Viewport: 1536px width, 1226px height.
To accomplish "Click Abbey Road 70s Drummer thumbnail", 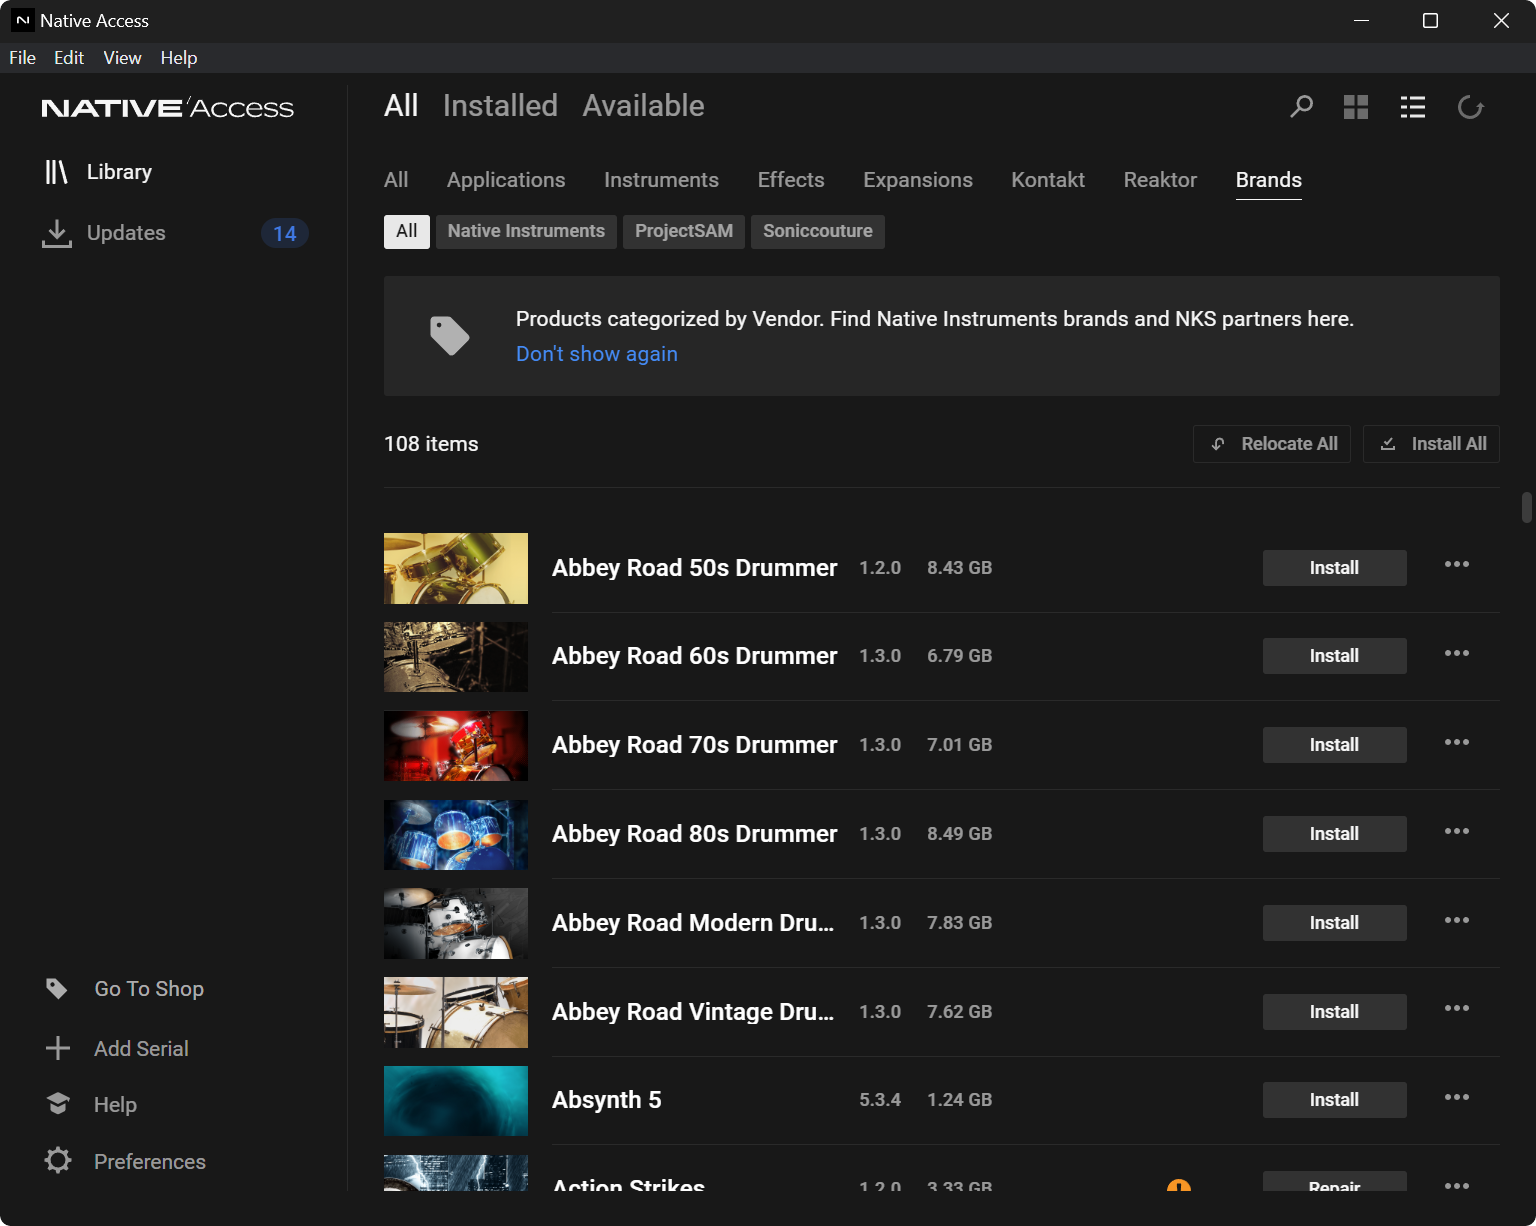I will pos(456,746).
